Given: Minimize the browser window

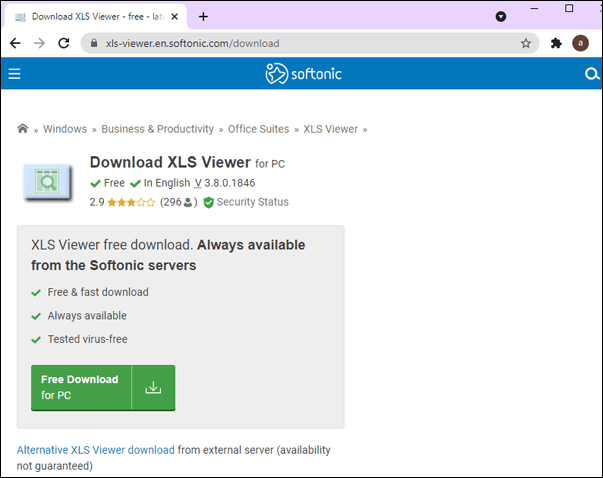Looking at the screenshot, I should coord(534,8).
